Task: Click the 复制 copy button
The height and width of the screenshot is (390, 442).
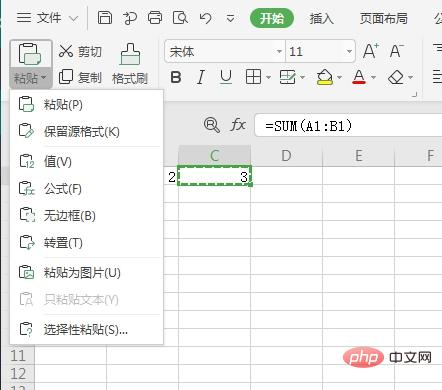Action: 80,77
